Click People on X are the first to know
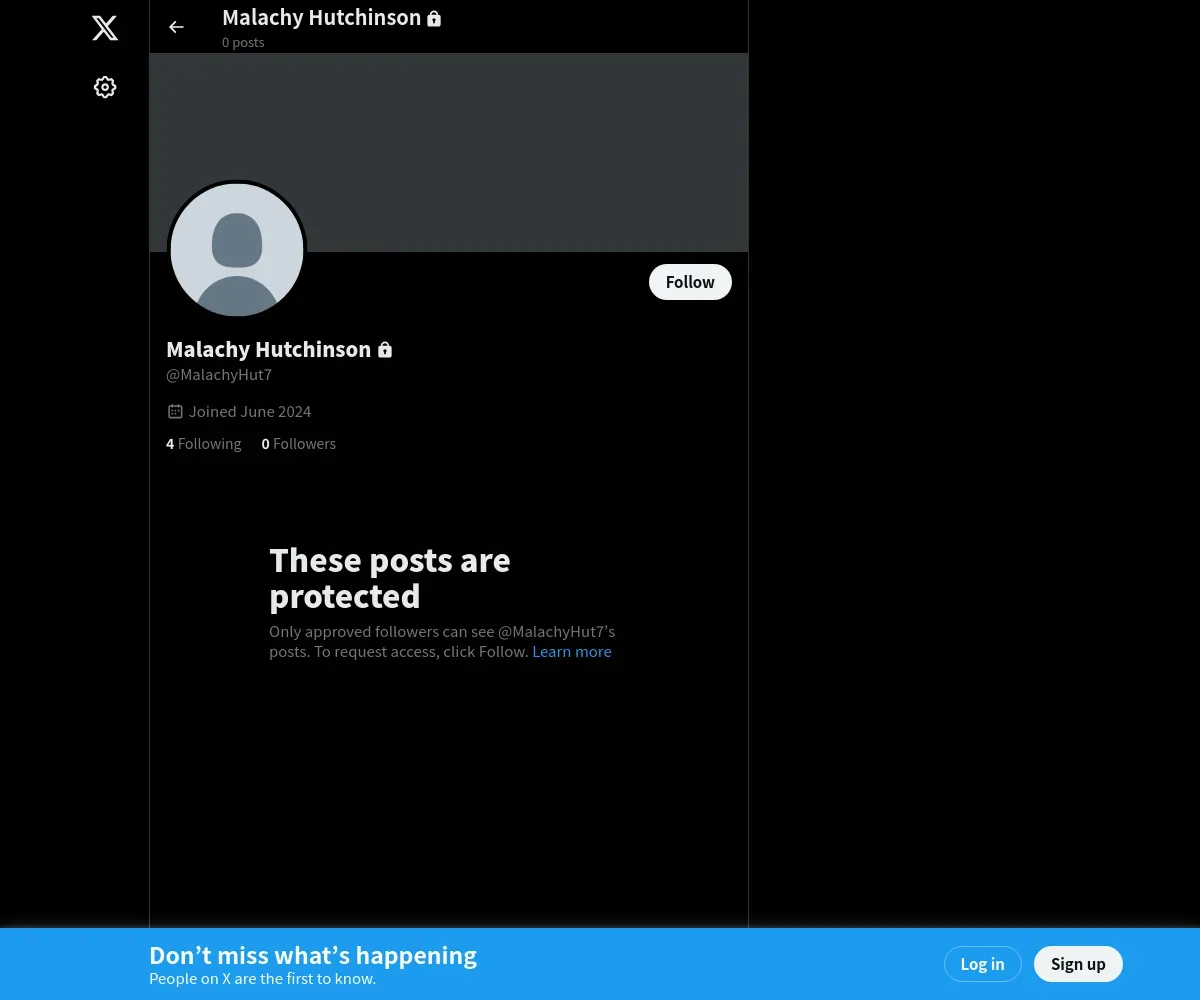Image resolution: width=1200 pixels, height=1000 pixels. [x=262, y=979]
